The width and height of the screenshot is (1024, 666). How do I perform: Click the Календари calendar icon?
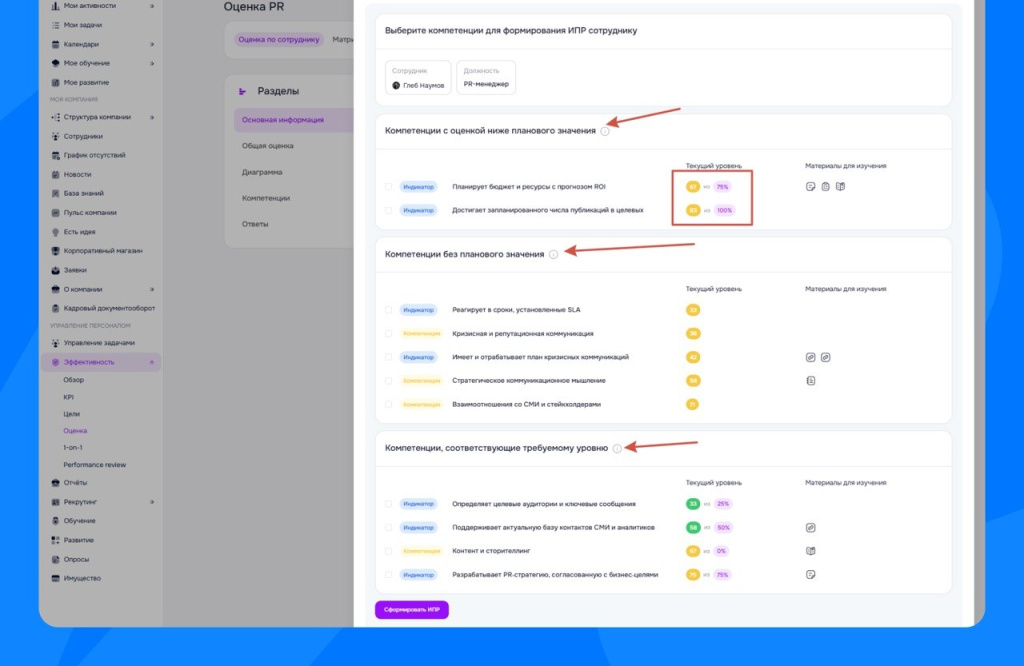tap(56, 44)
